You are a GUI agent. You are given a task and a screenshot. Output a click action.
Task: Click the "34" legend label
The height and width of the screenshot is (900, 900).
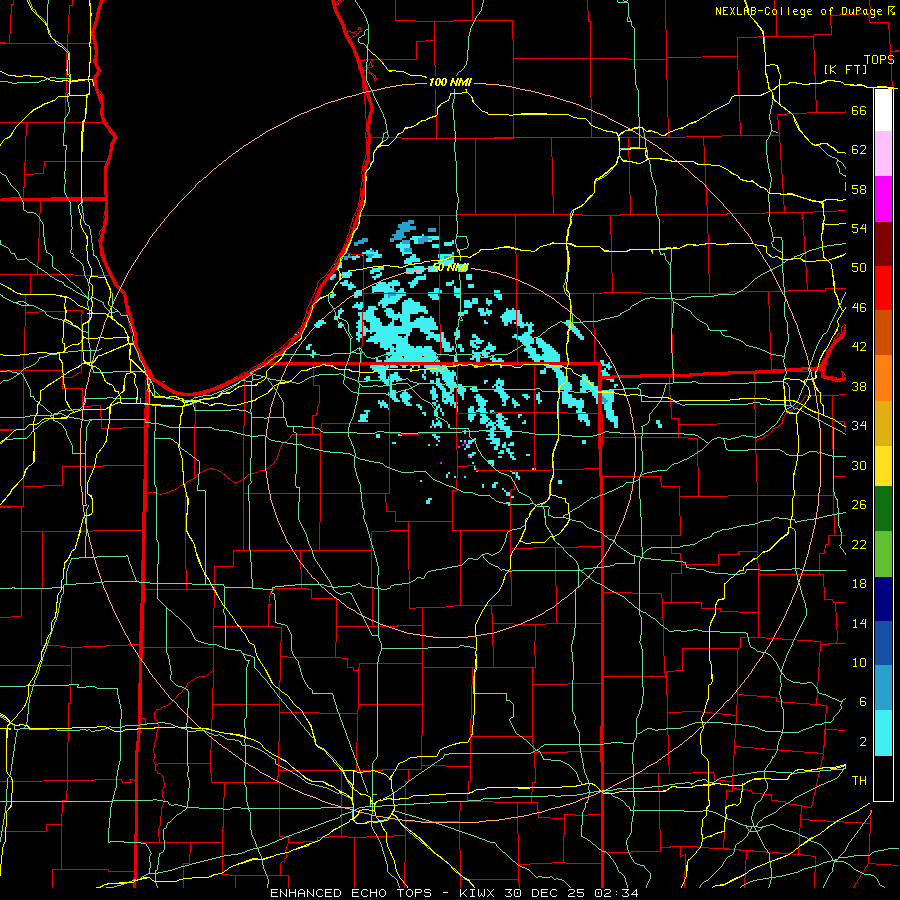[859, 426]
